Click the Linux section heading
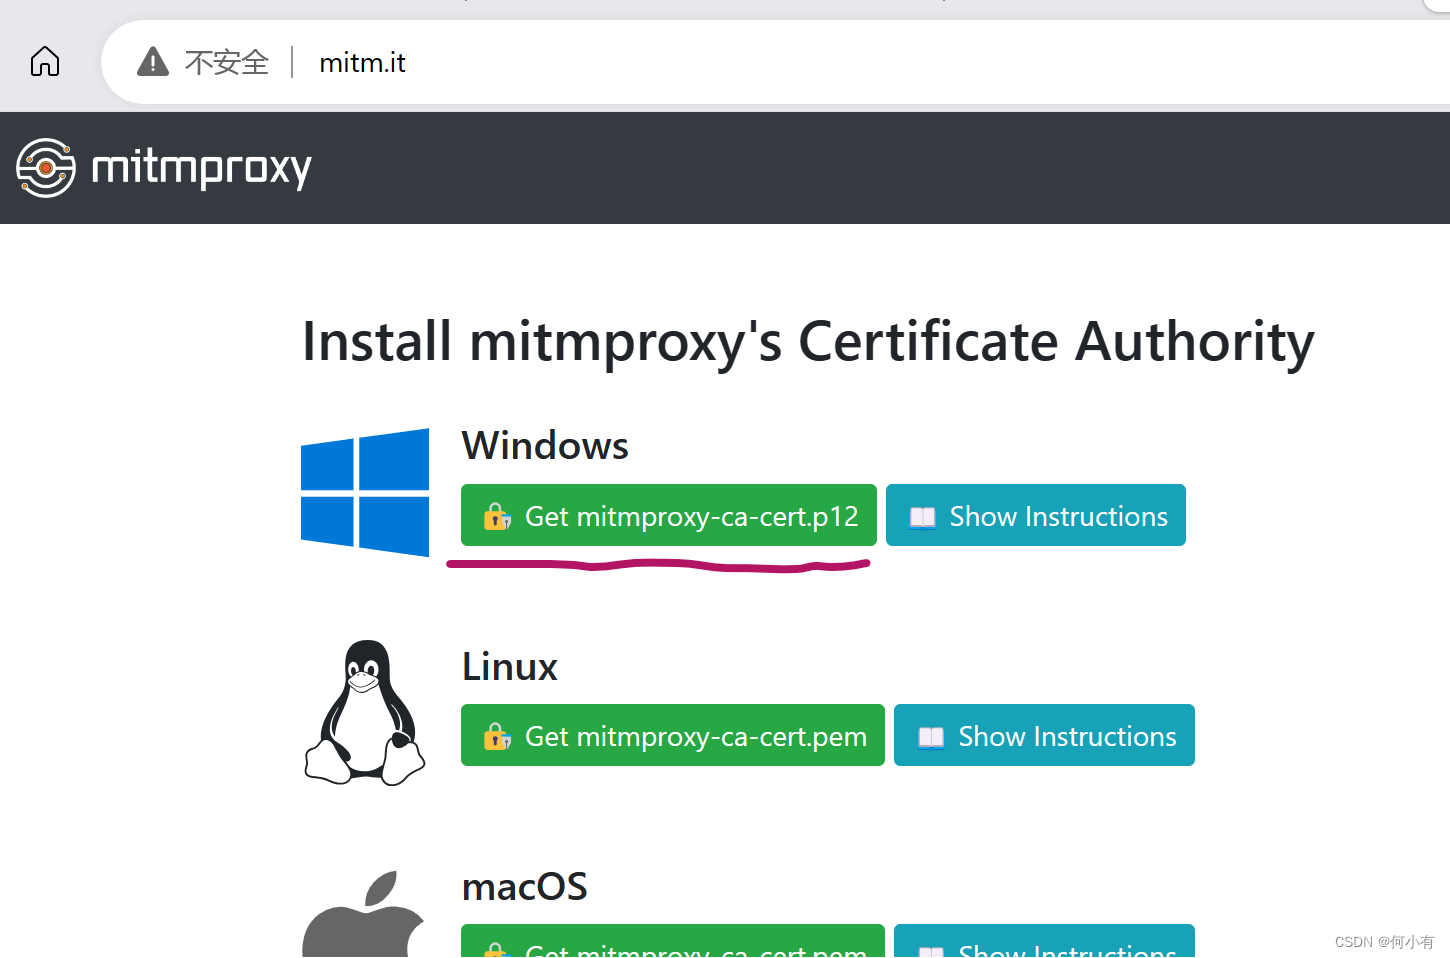Viewport: 1450px width, 958px height. [x=510, y=667]
